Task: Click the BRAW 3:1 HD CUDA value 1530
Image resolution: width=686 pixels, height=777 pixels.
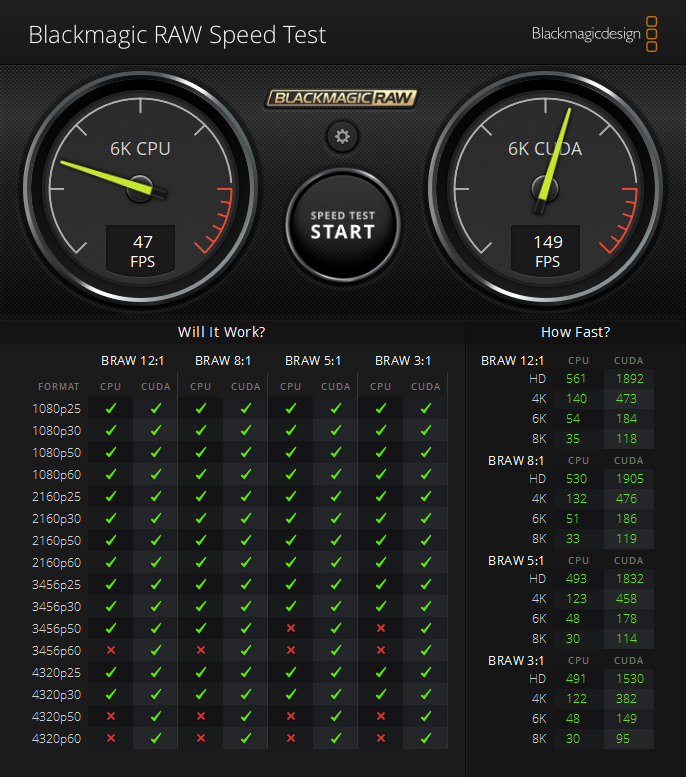Action: [629, 679]
